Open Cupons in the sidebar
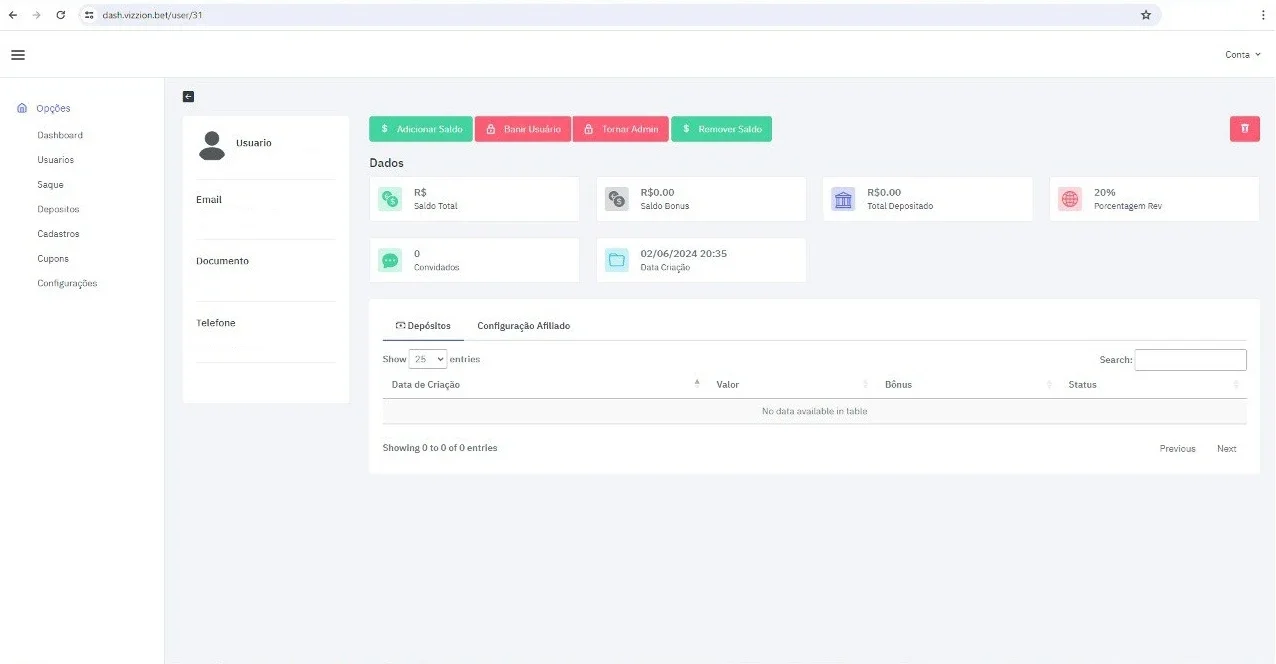 (x=53, y=259)
